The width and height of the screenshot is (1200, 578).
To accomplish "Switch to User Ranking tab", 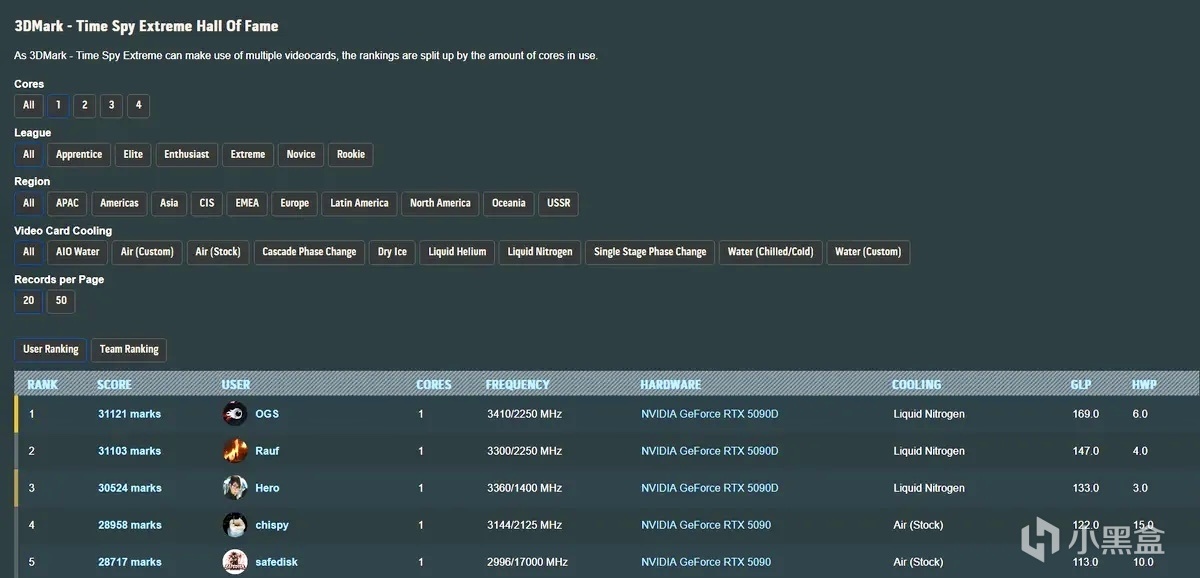I will click(x=50, y=350).
